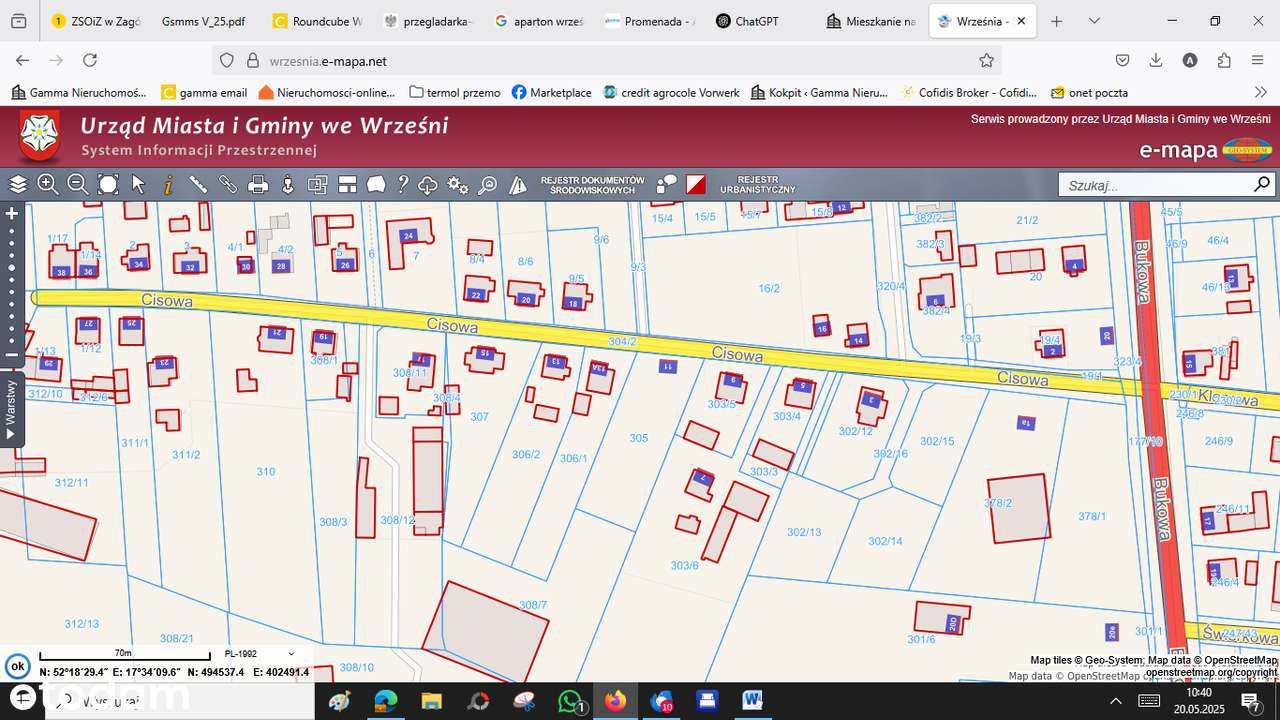Click the chain link tool
This screenshot has height=720, width=1280.
(x=228, y=184)
